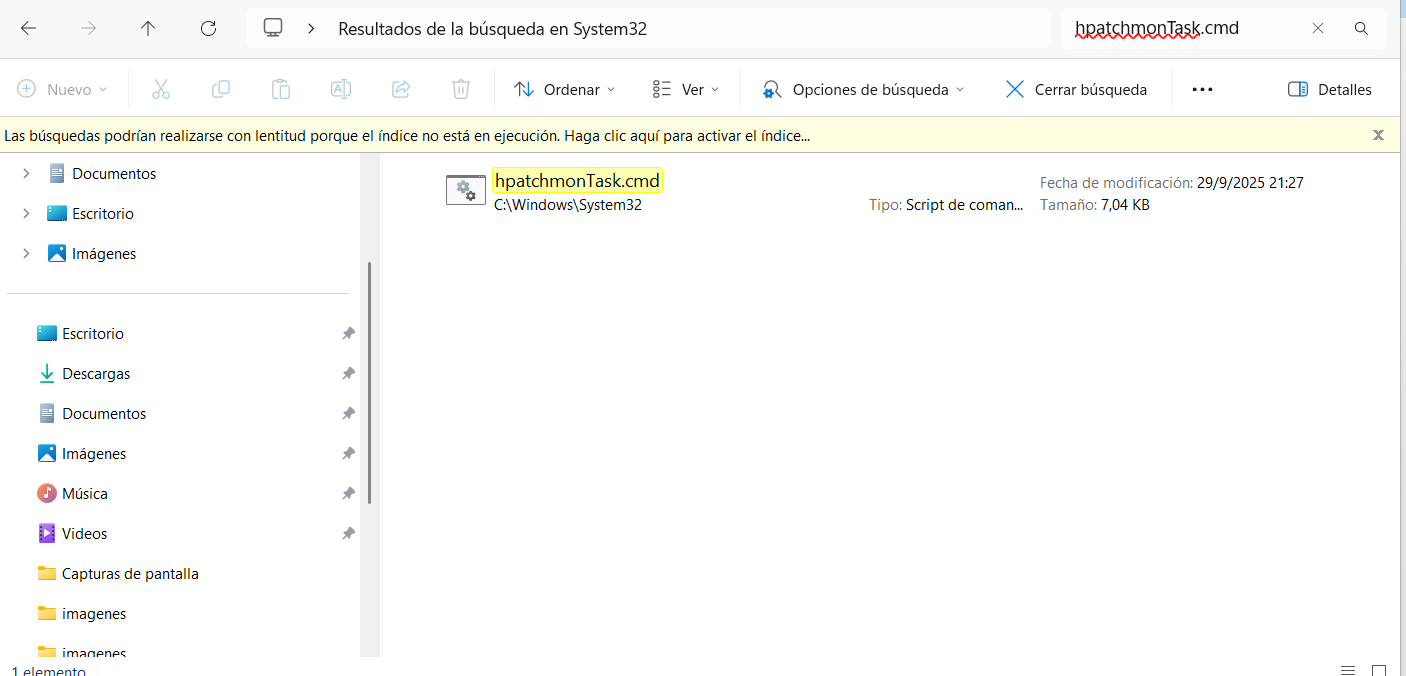Click the Cut scissors icon

[x=160, y=89]
